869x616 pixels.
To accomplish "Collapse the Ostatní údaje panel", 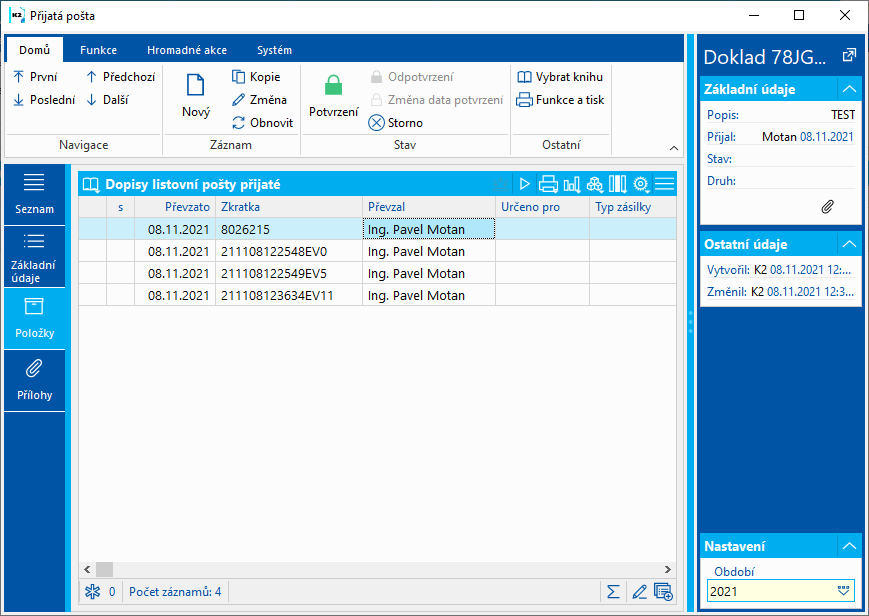I will tap(848, 244).
